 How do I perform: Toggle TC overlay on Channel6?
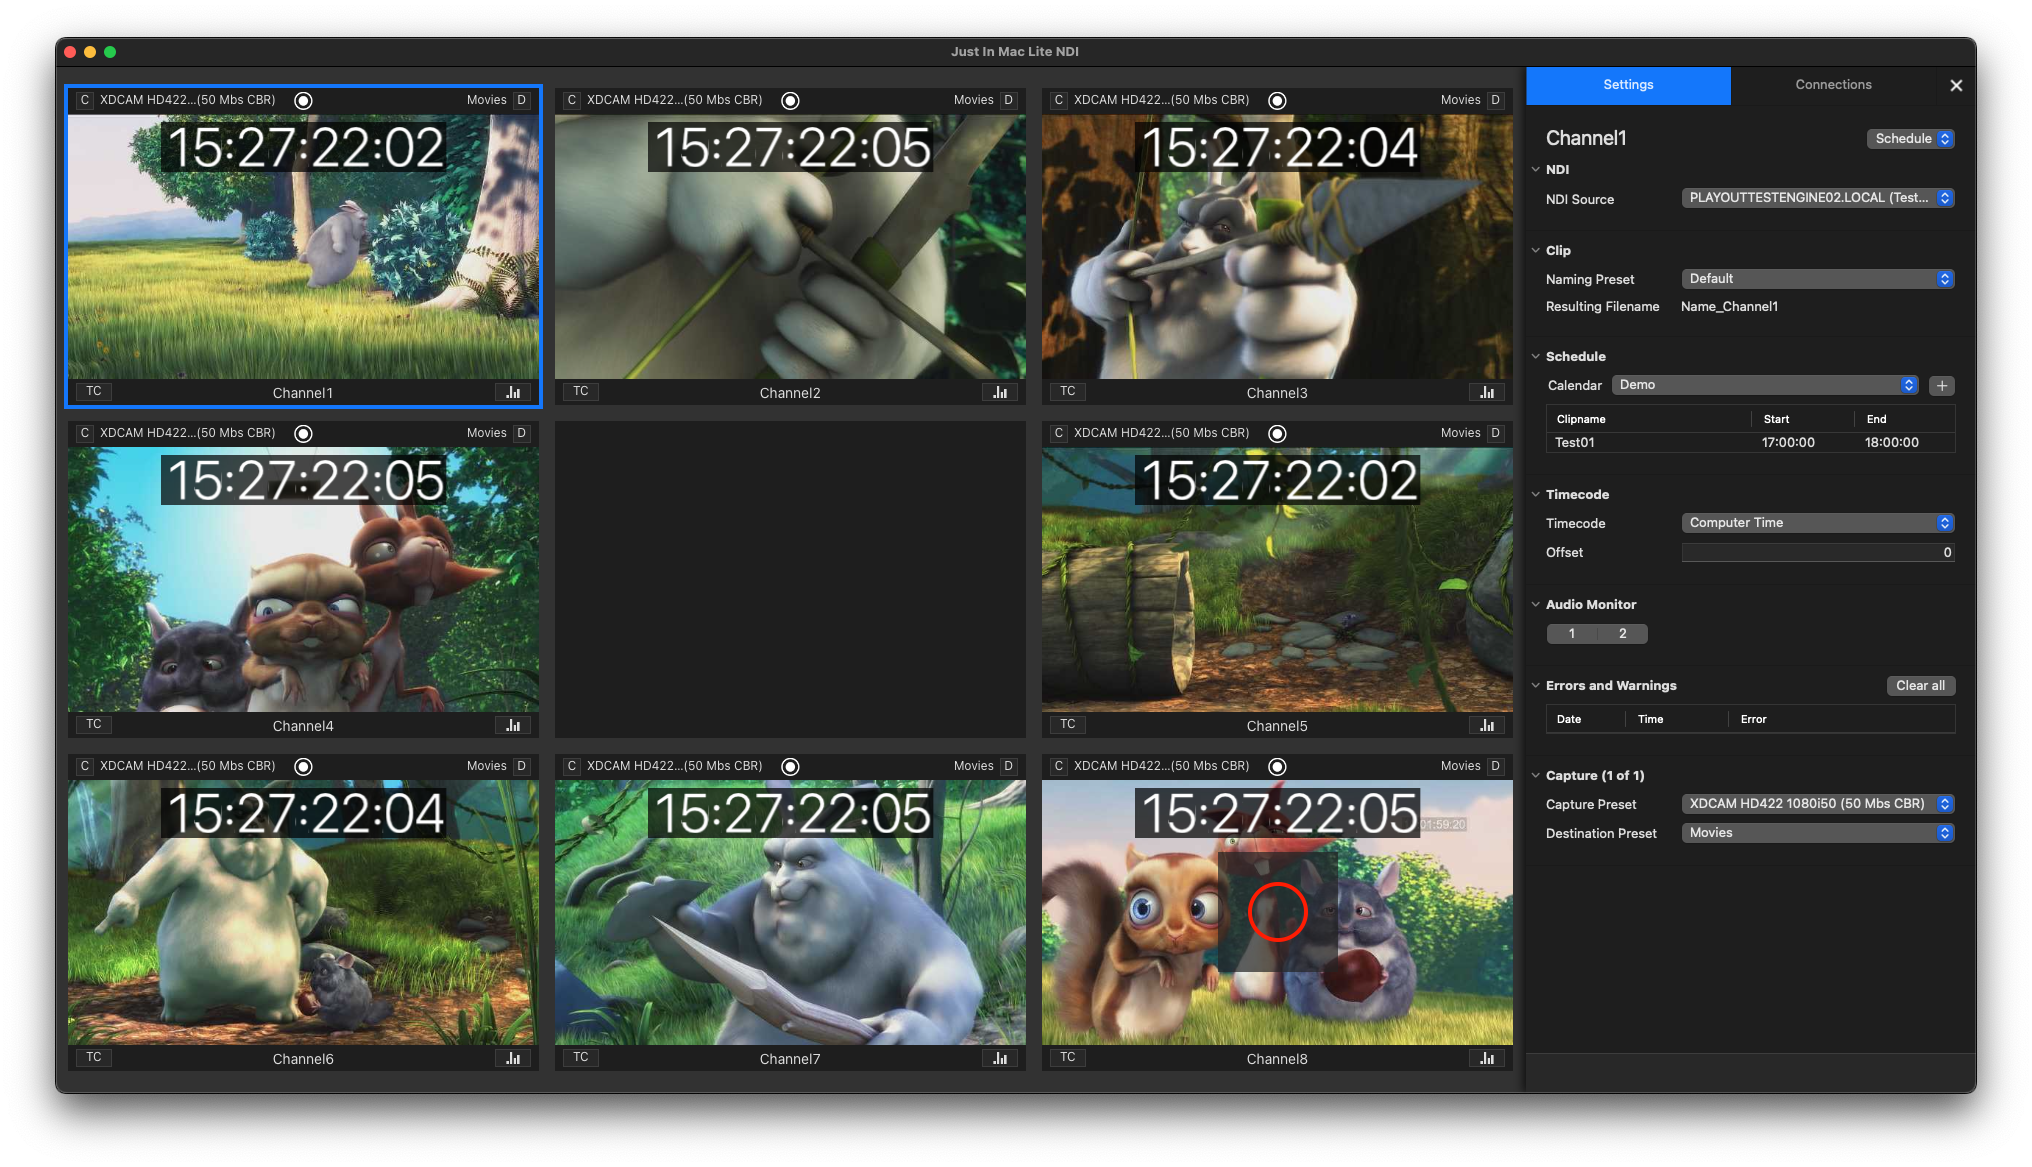click(94, 1057)
